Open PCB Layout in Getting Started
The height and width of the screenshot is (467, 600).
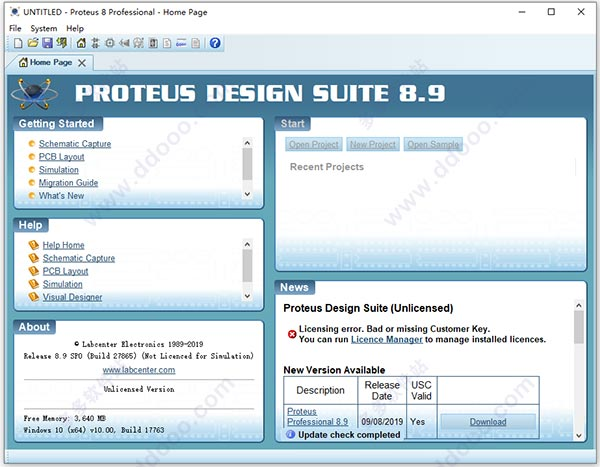pos(62,157)
